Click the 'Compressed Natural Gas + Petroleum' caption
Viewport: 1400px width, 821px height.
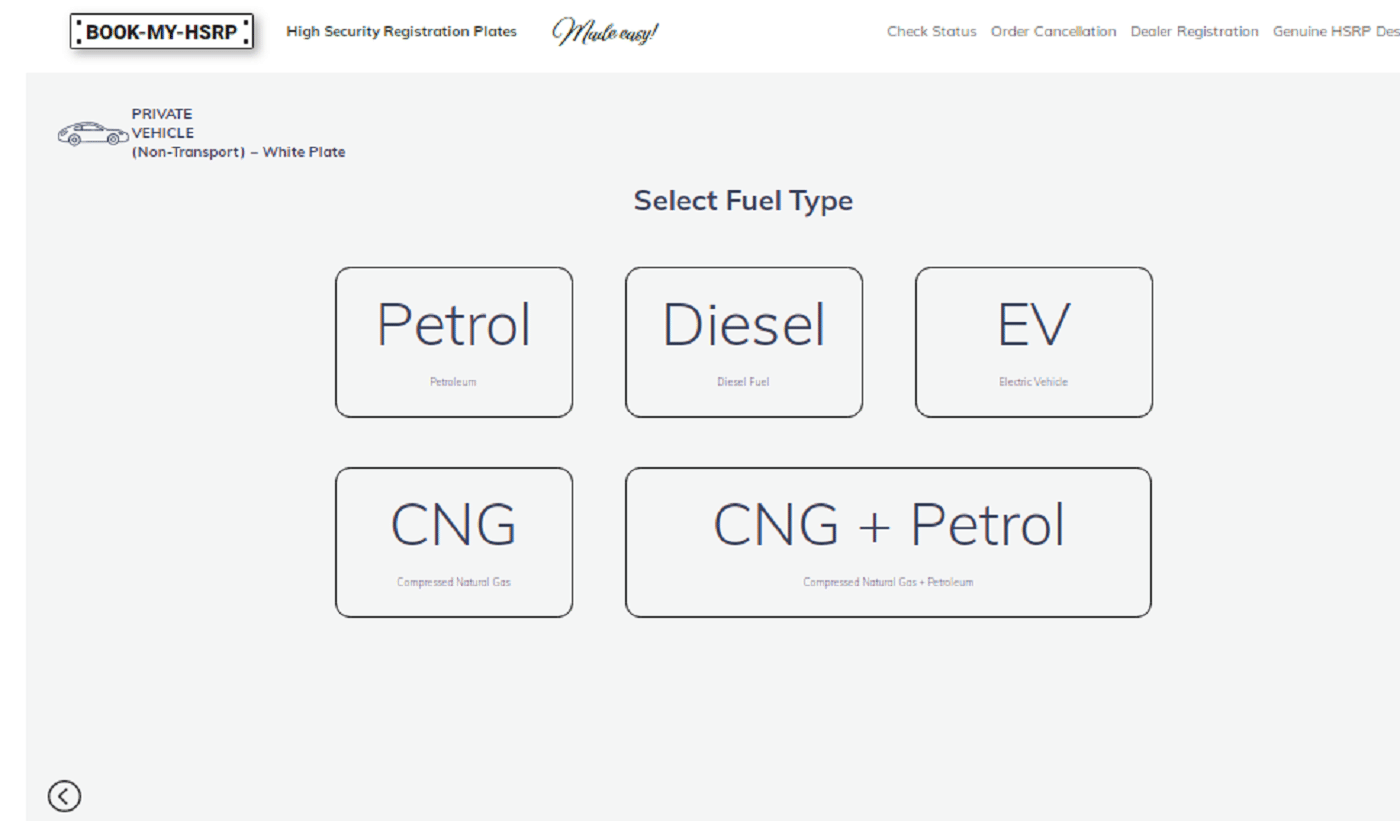click(888, 582)
